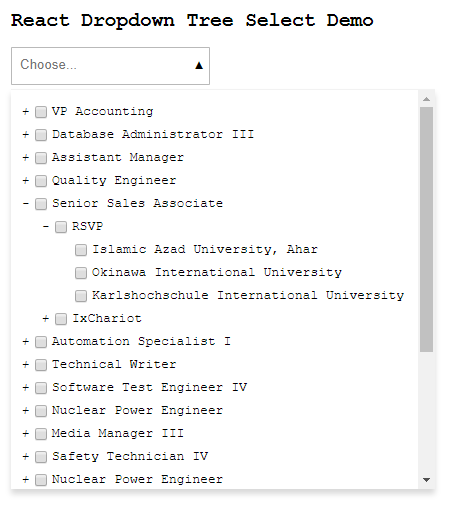Expand Database Administrator III node

26,135
